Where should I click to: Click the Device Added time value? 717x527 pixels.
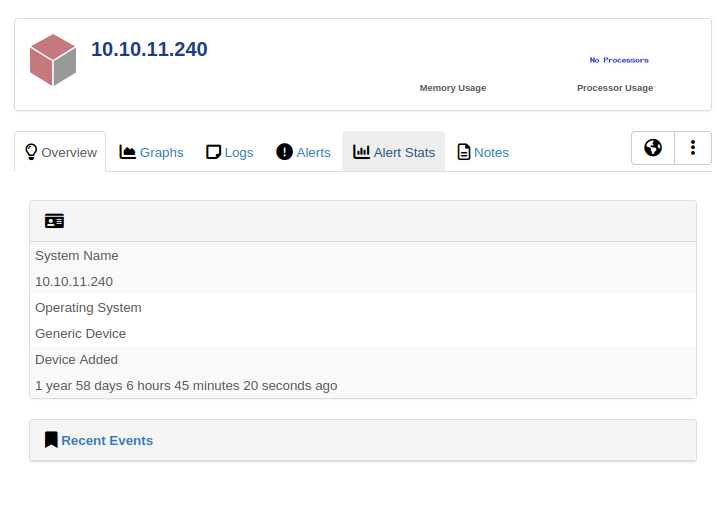click(x=186, y=385)
